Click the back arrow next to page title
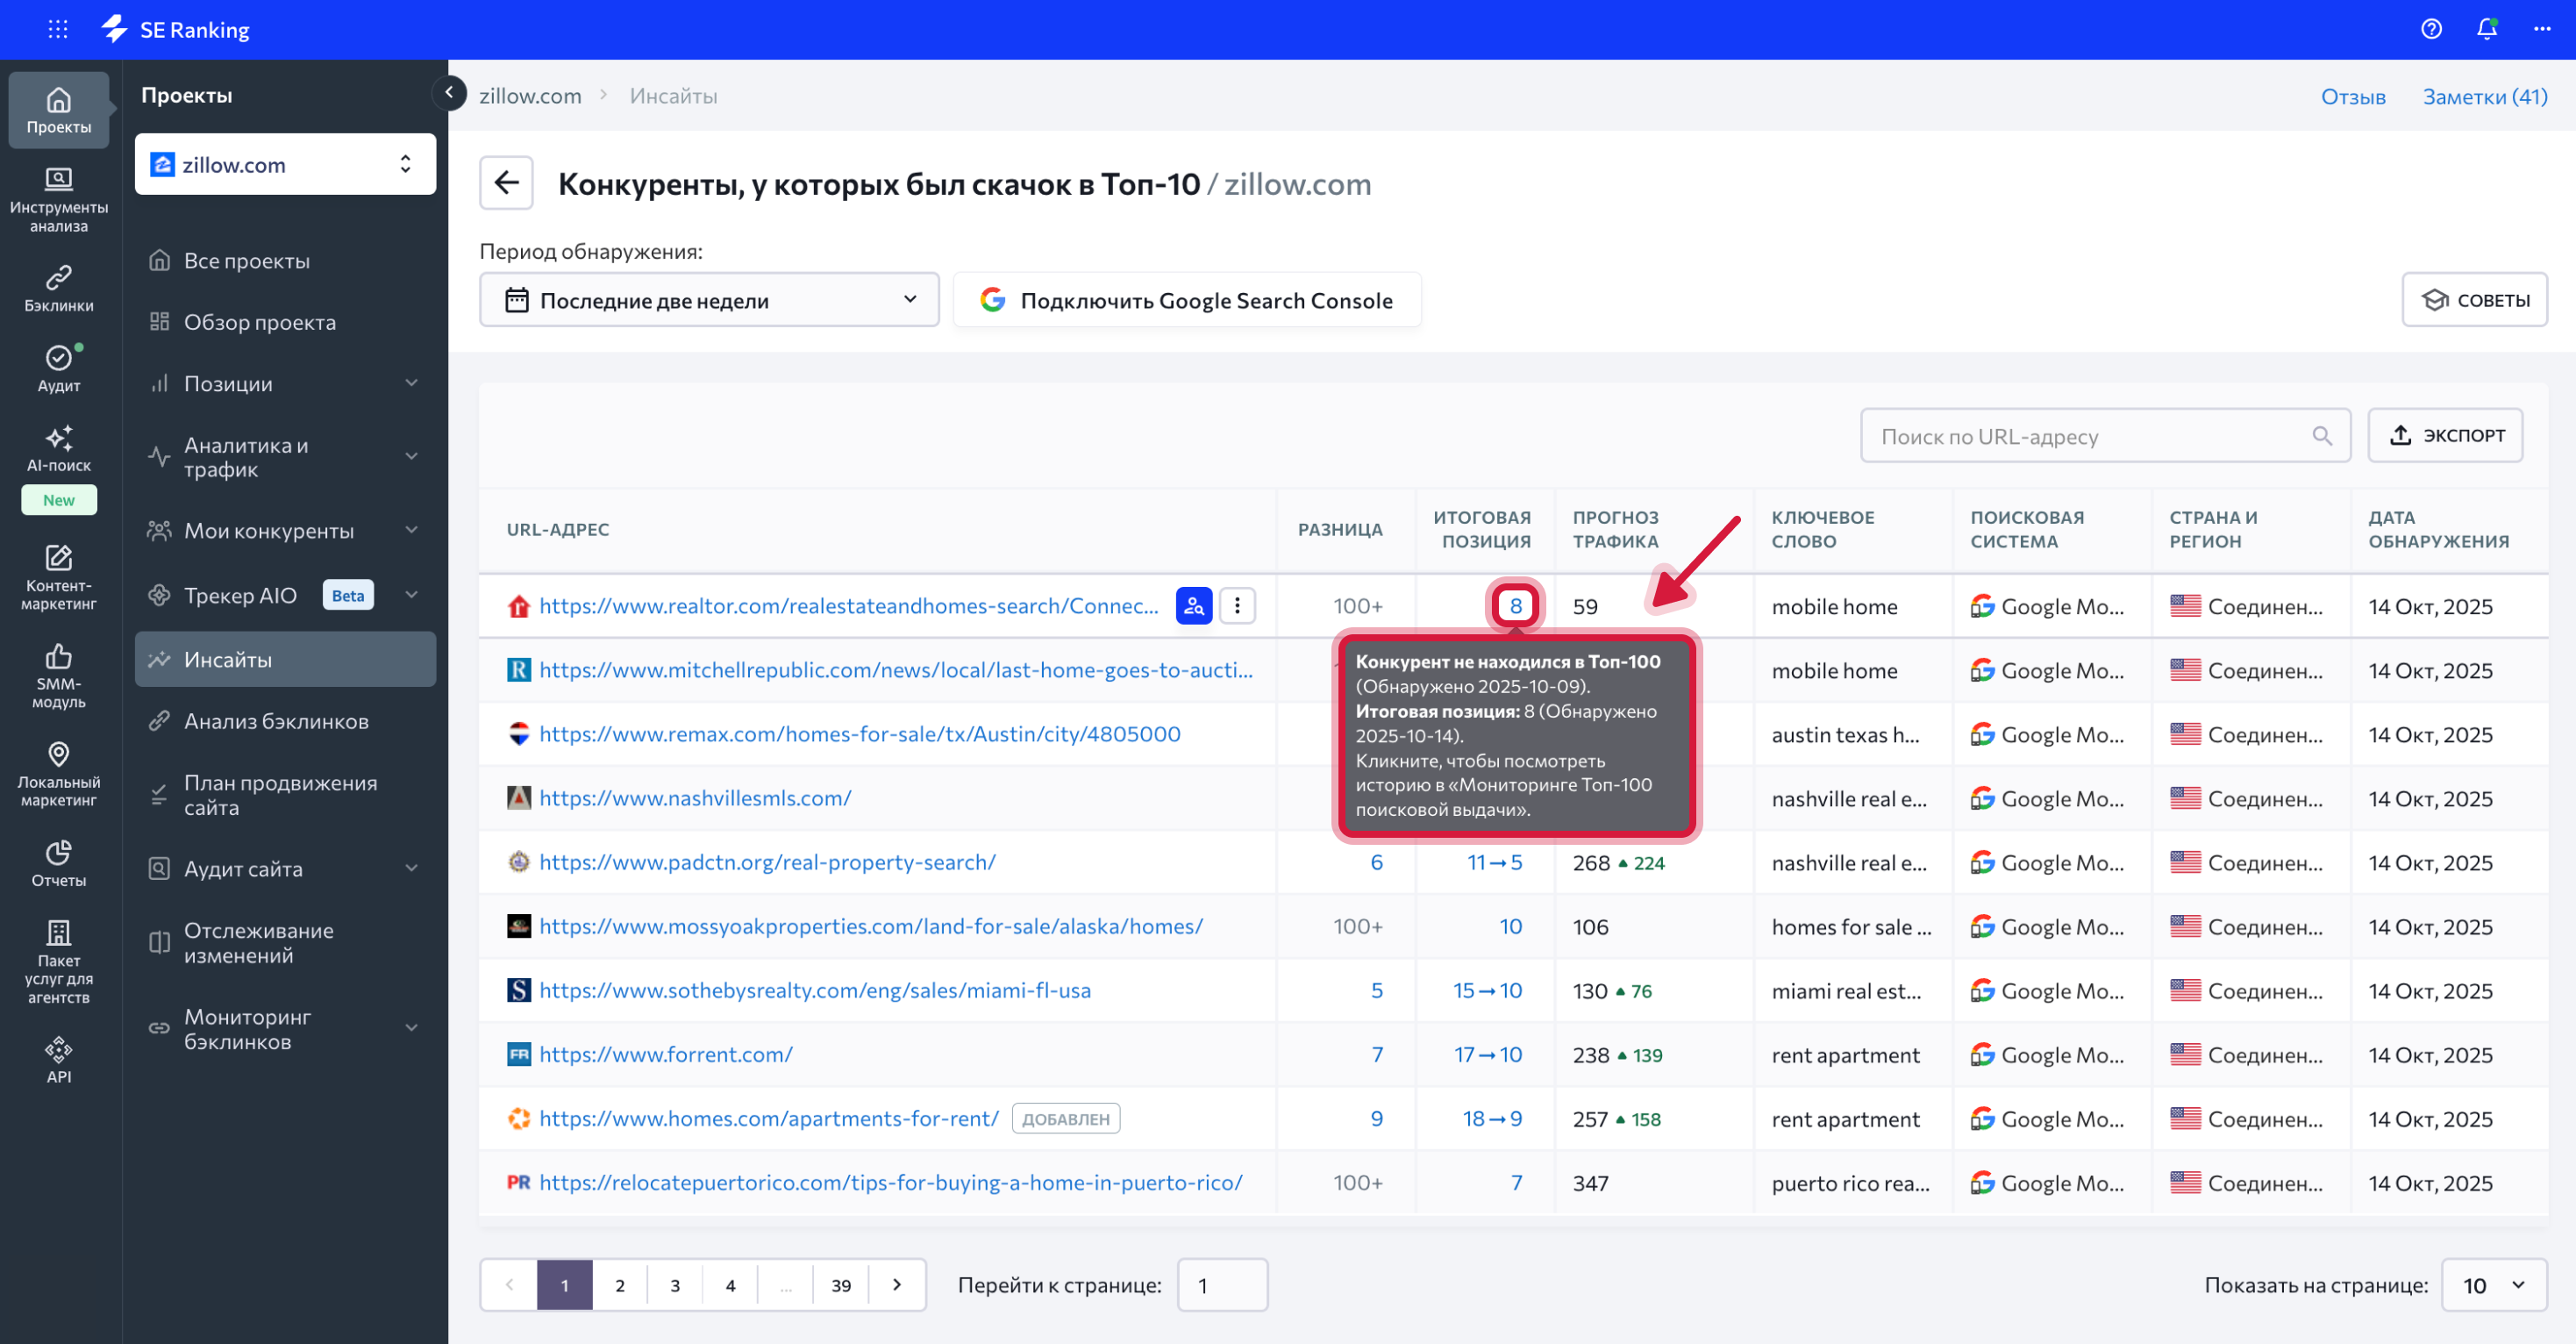Viewport: 2576px width, 1344px height. [x=506, y=183]
